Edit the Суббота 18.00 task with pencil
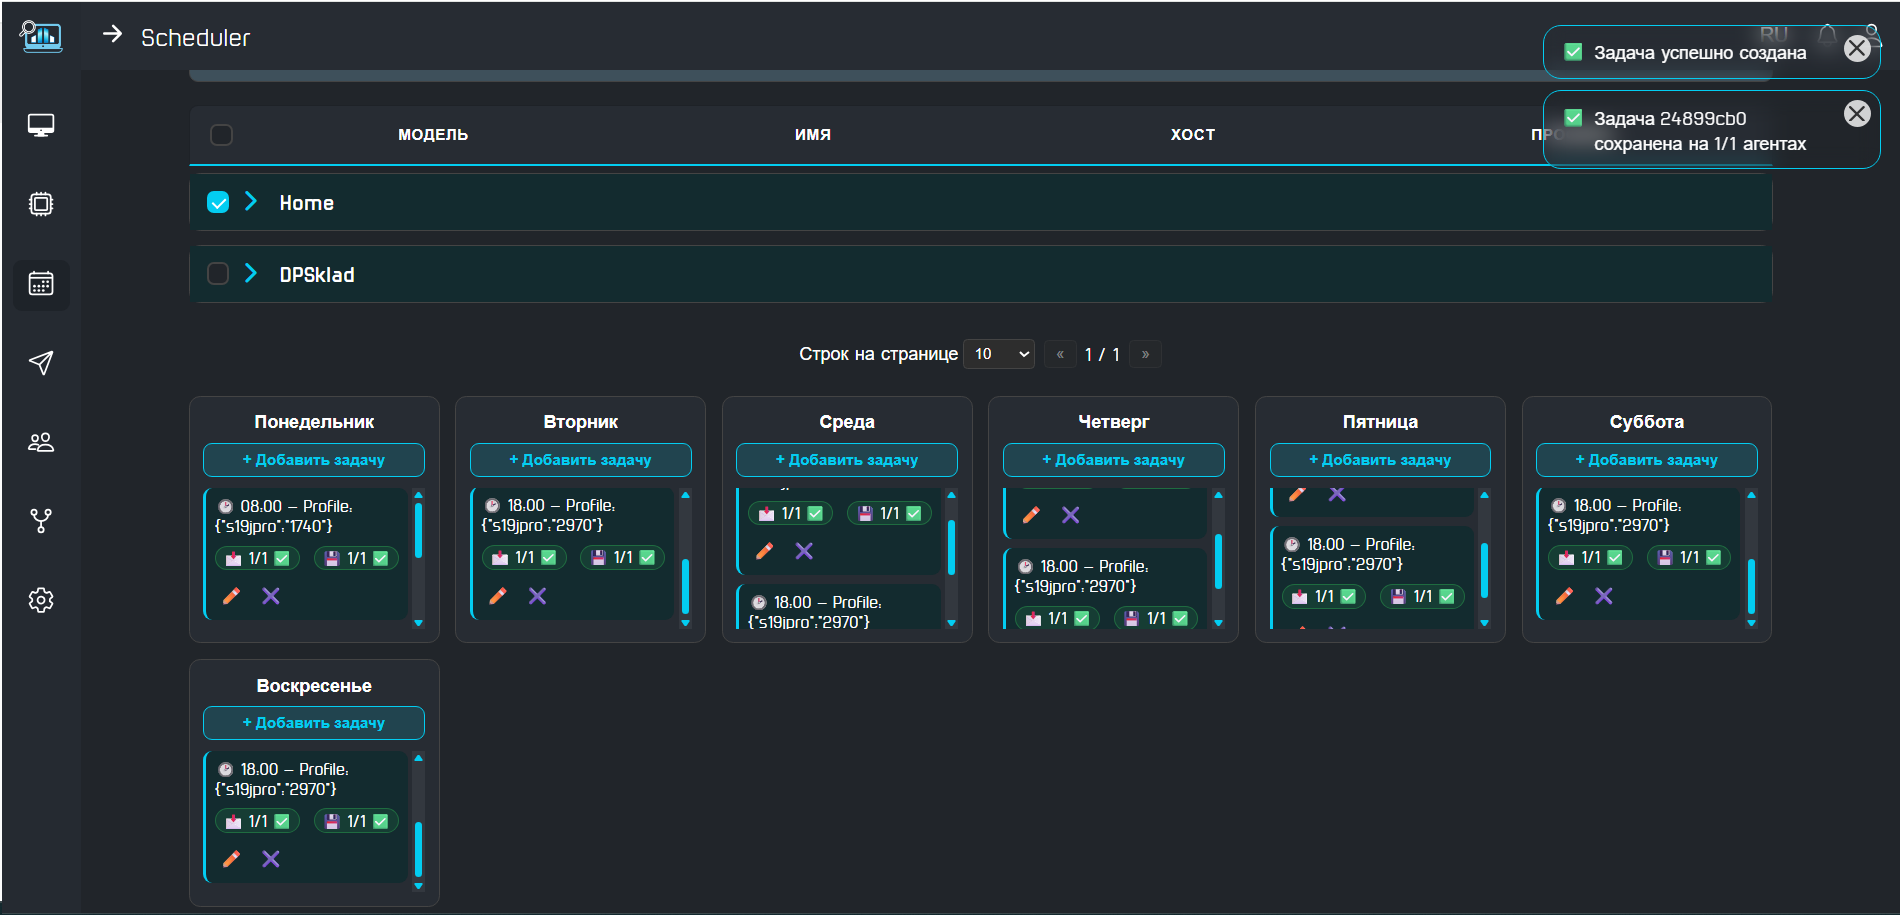The height and width of the screenshot is (915, 1900). [x=1564, y=596]
